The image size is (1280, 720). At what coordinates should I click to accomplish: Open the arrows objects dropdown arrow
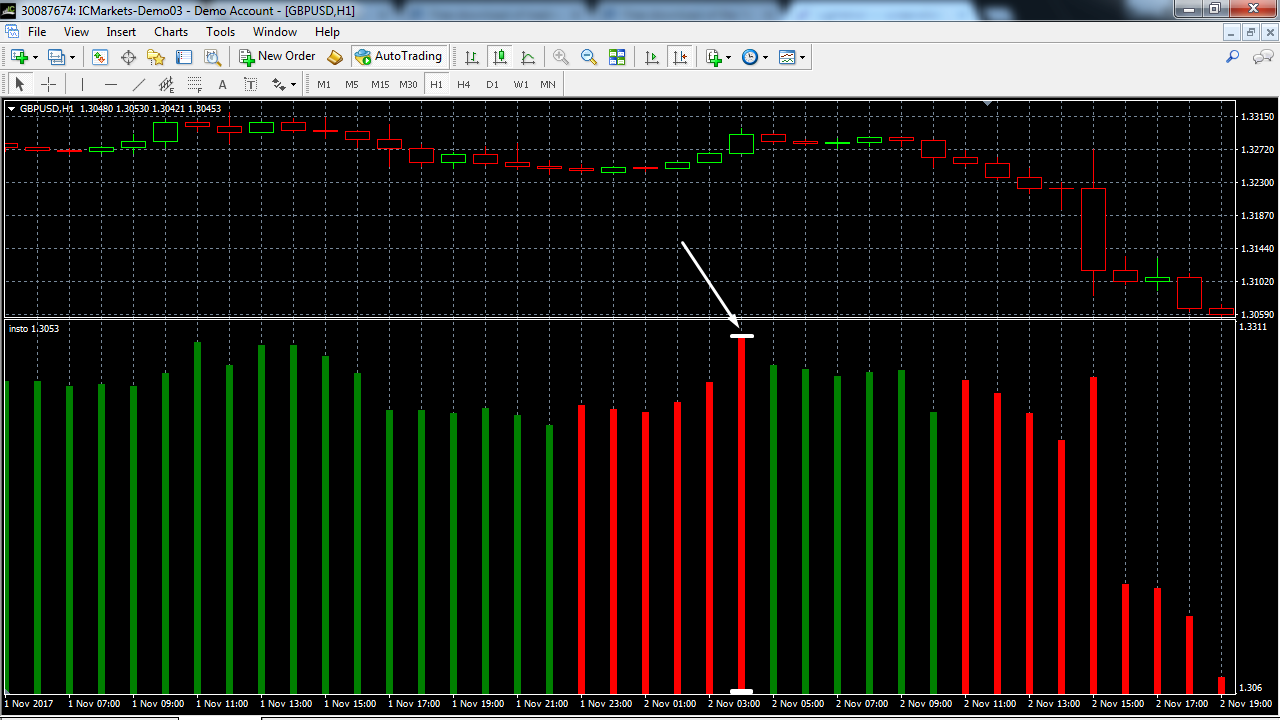point(293,84)
